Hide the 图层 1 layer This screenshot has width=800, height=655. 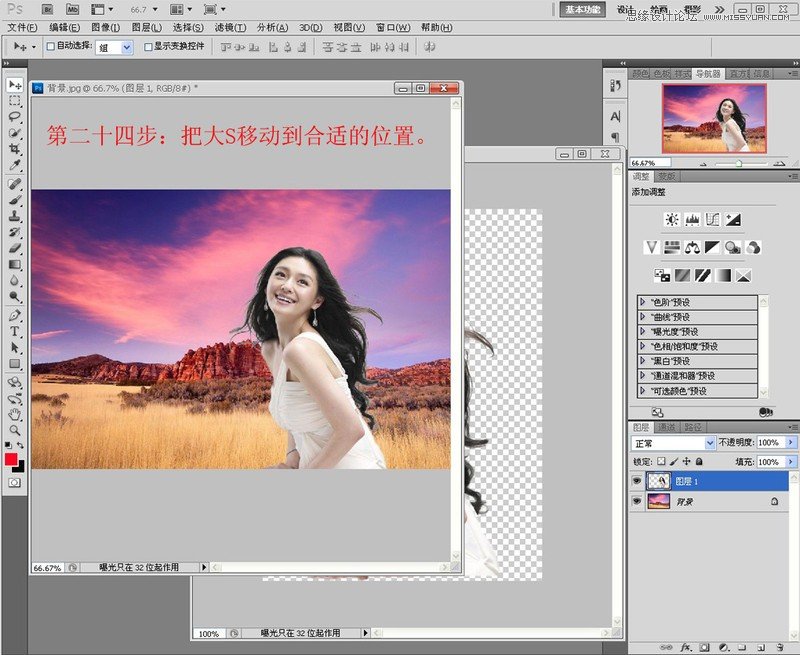tap(638, 480)
